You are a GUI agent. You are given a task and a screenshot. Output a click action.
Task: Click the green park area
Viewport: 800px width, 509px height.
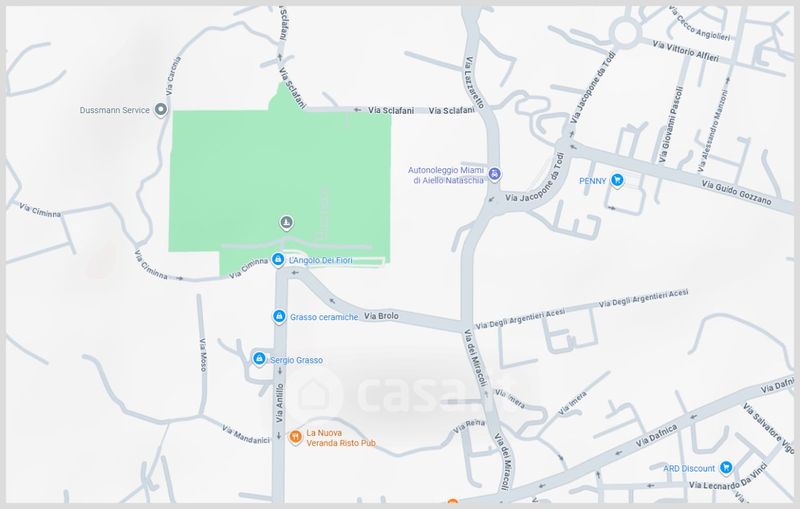pyautogui.click(x=280, y=179)
